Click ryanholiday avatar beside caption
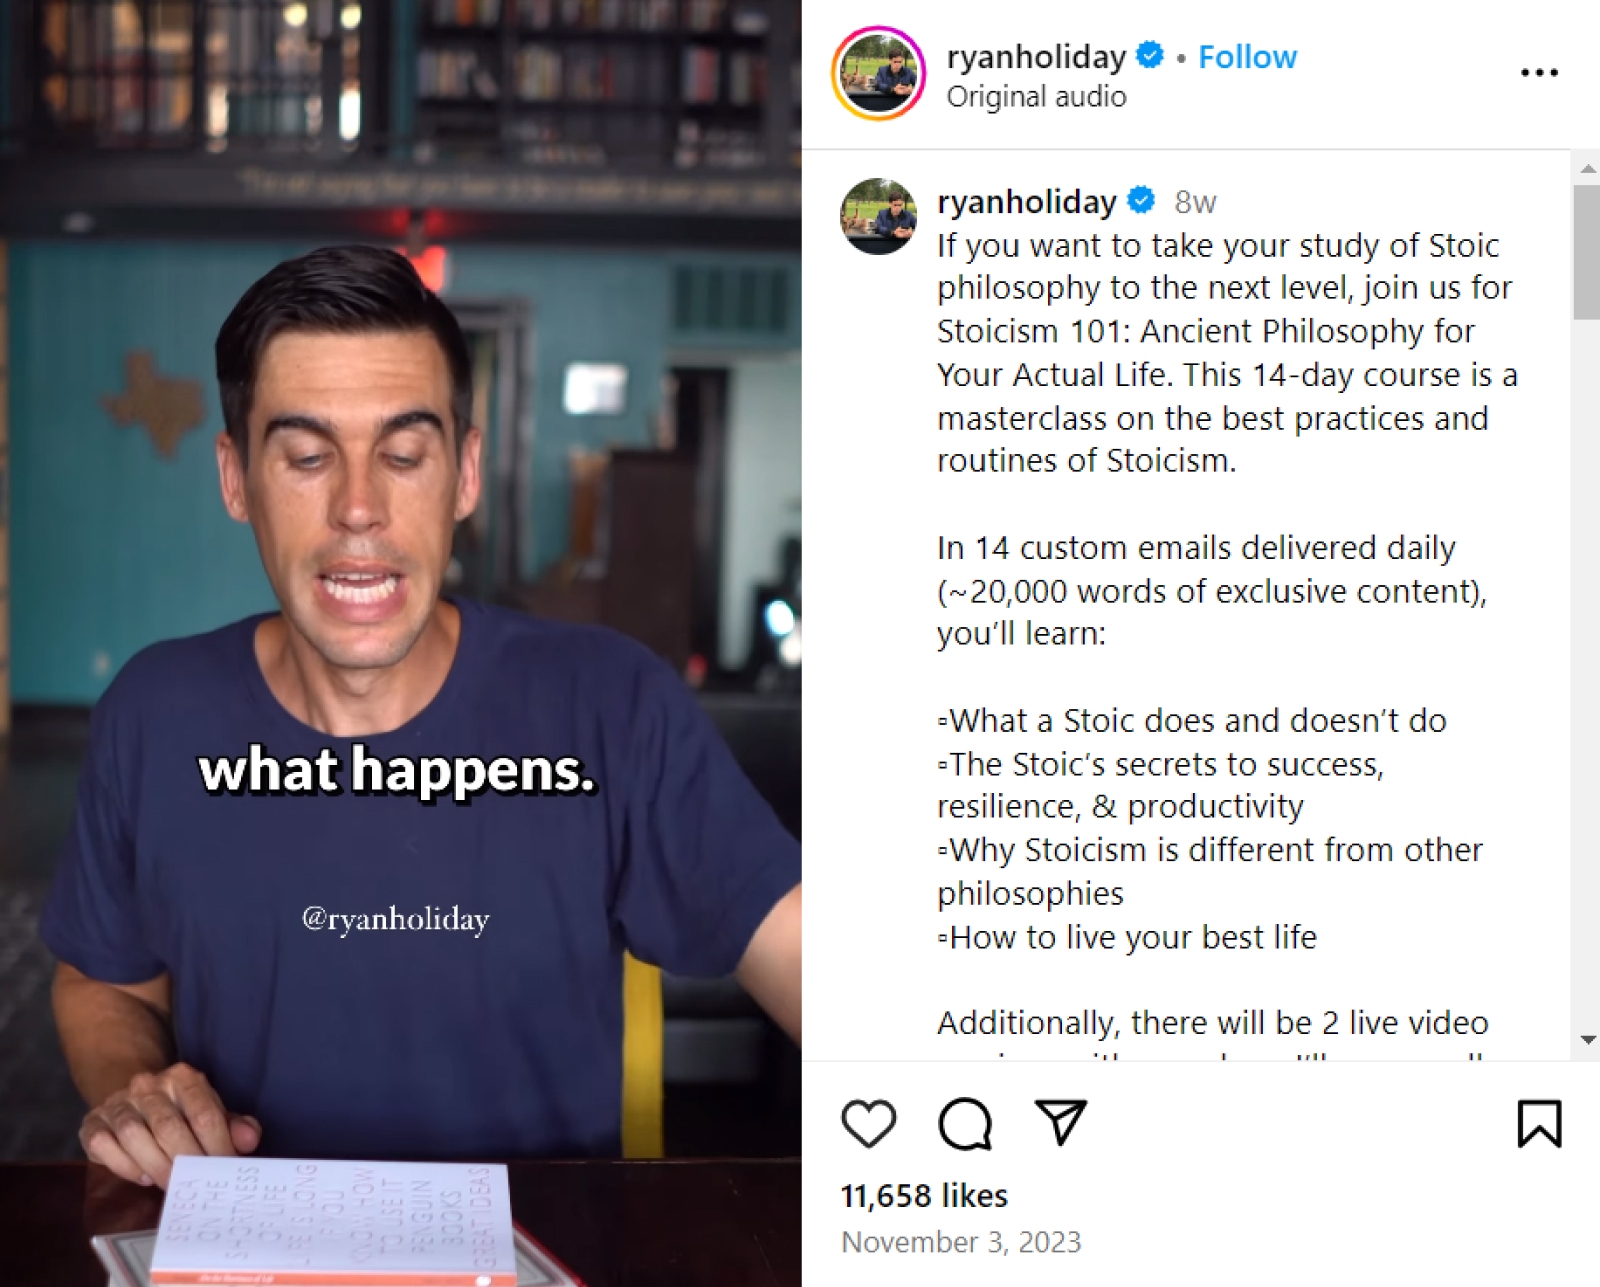The image size is (1600, 1287). 878,216
